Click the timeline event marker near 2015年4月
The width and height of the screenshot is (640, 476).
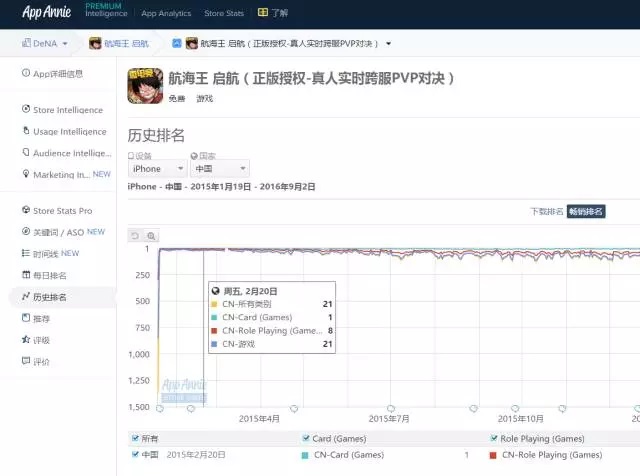pos(294,408)
